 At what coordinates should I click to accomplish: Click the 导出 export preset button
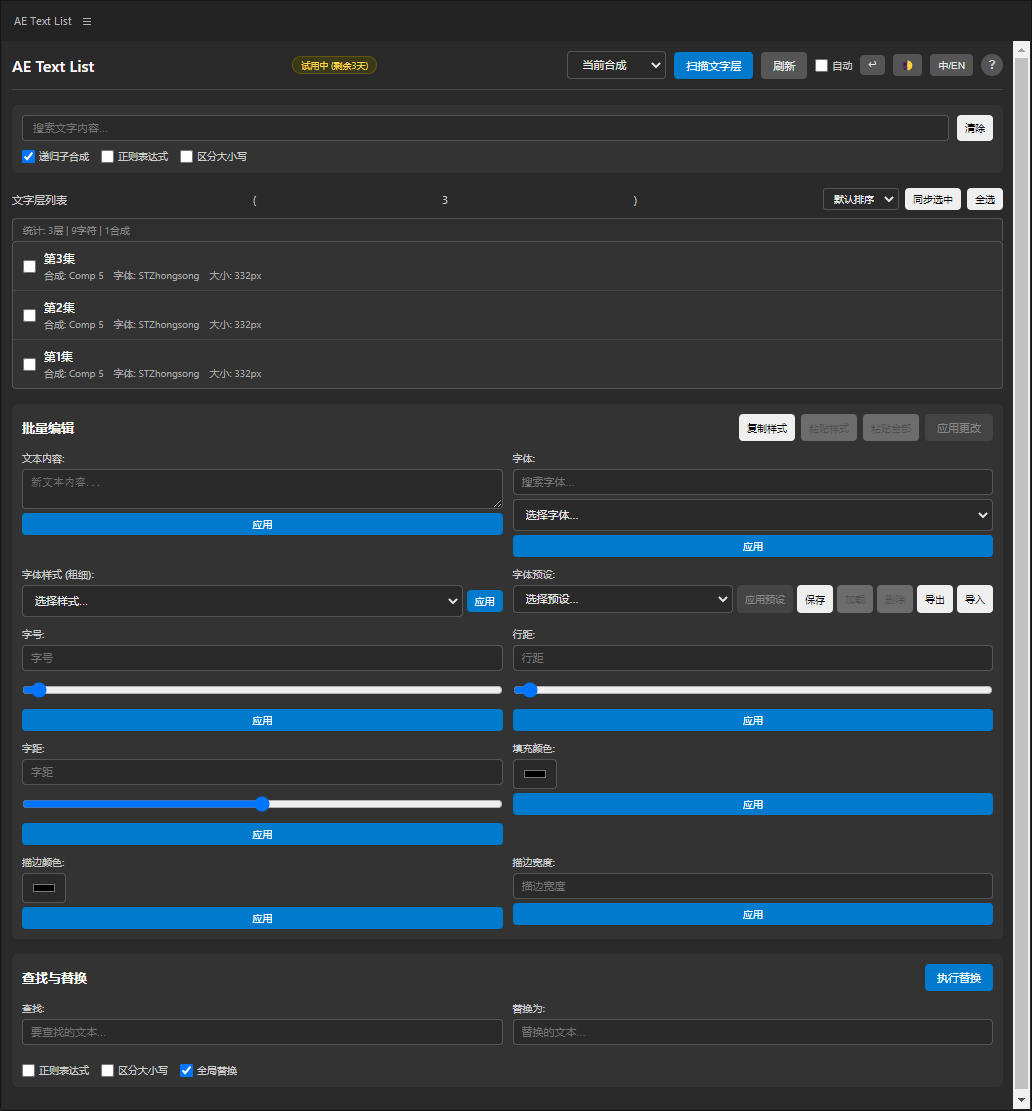[934, 600]
